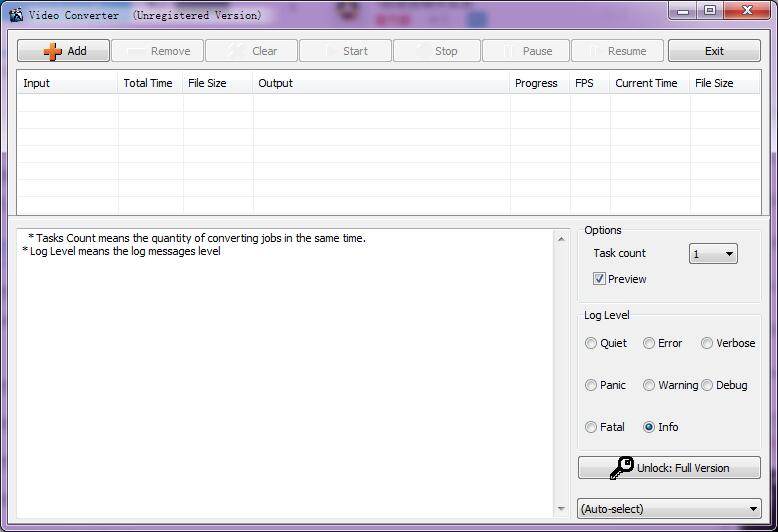Select the Quiet log level

pos(591,343)
